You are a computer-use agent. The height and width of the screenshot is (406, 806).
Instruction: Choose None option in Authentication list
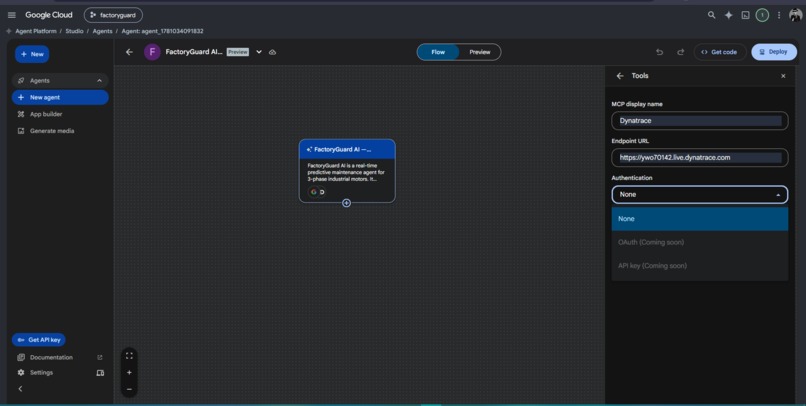(x=700, y=219)
